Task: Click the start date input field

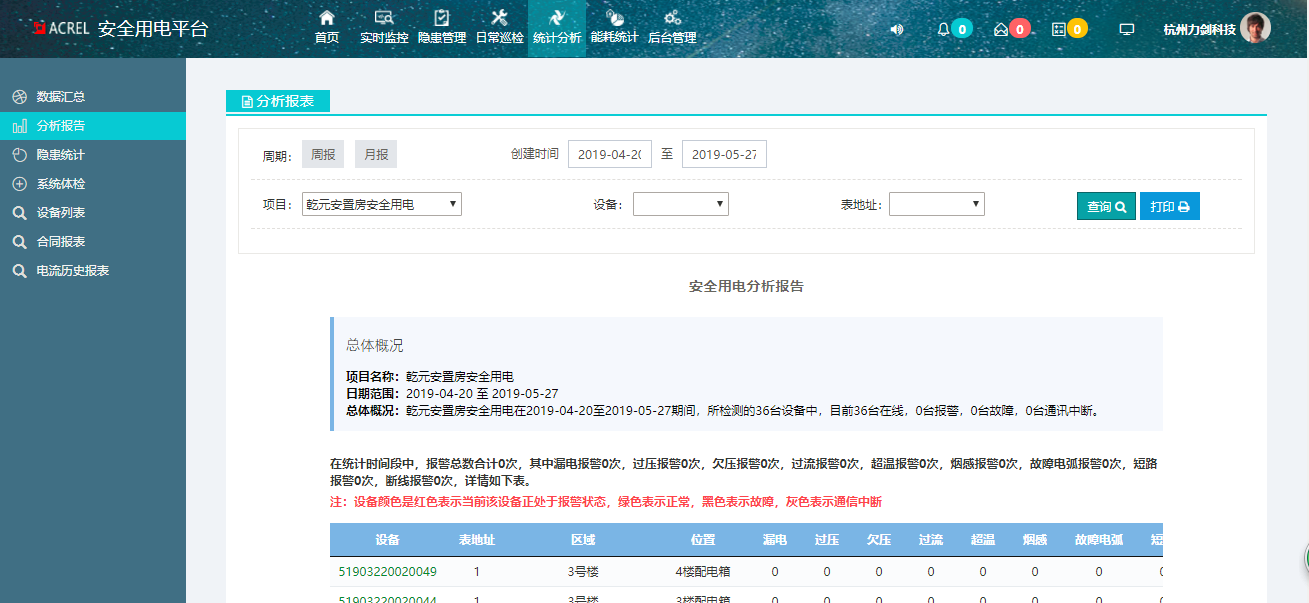Action: pos(610,154)
